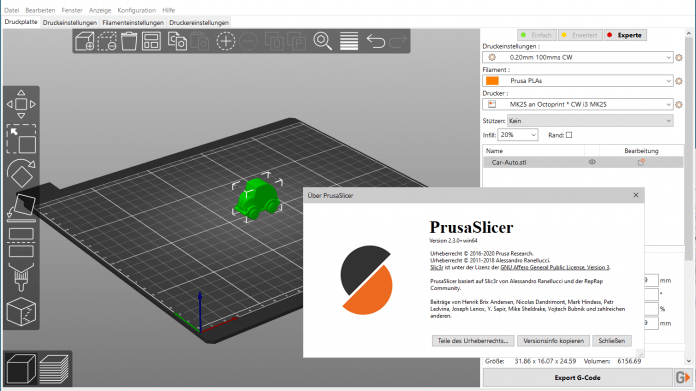696x391 pixels.
Task: Click the Search magnifier icon
Action: click(x=323, y=41)
